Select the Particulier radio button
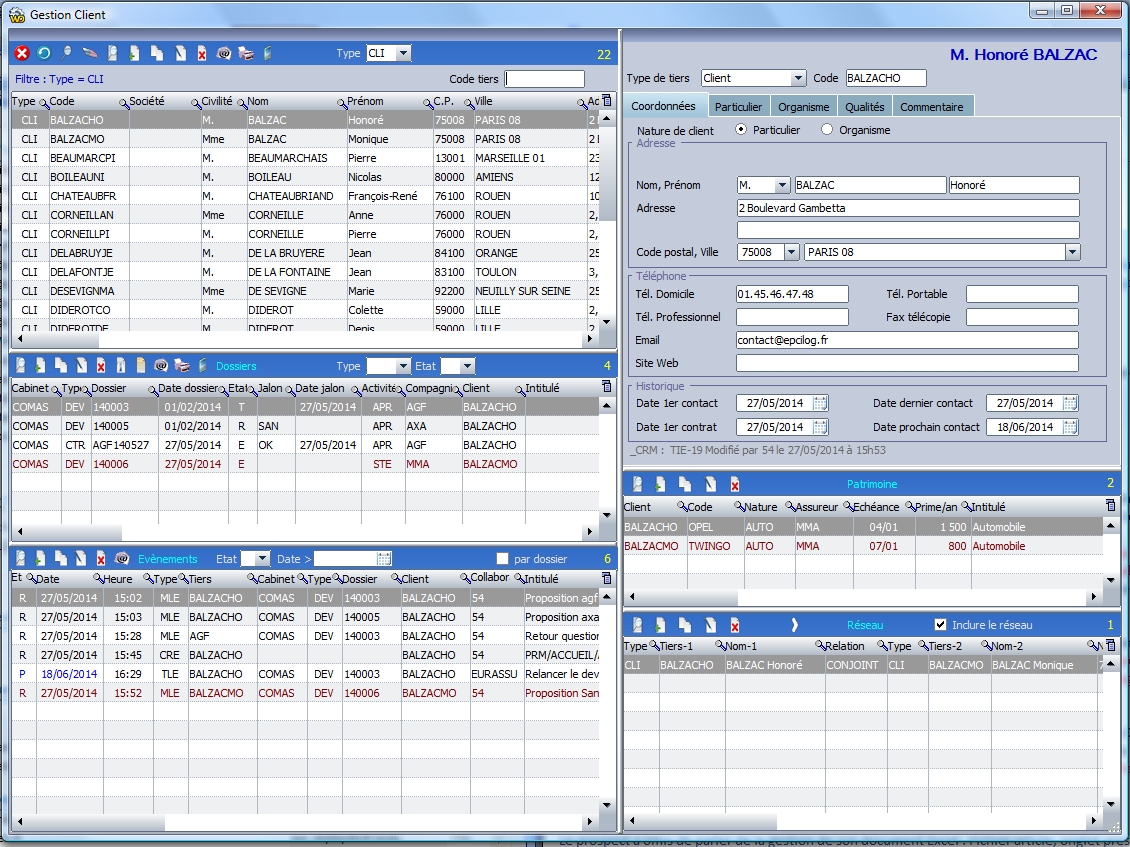Viewport: 1130px width, 847px height. [x=741, y=130]
